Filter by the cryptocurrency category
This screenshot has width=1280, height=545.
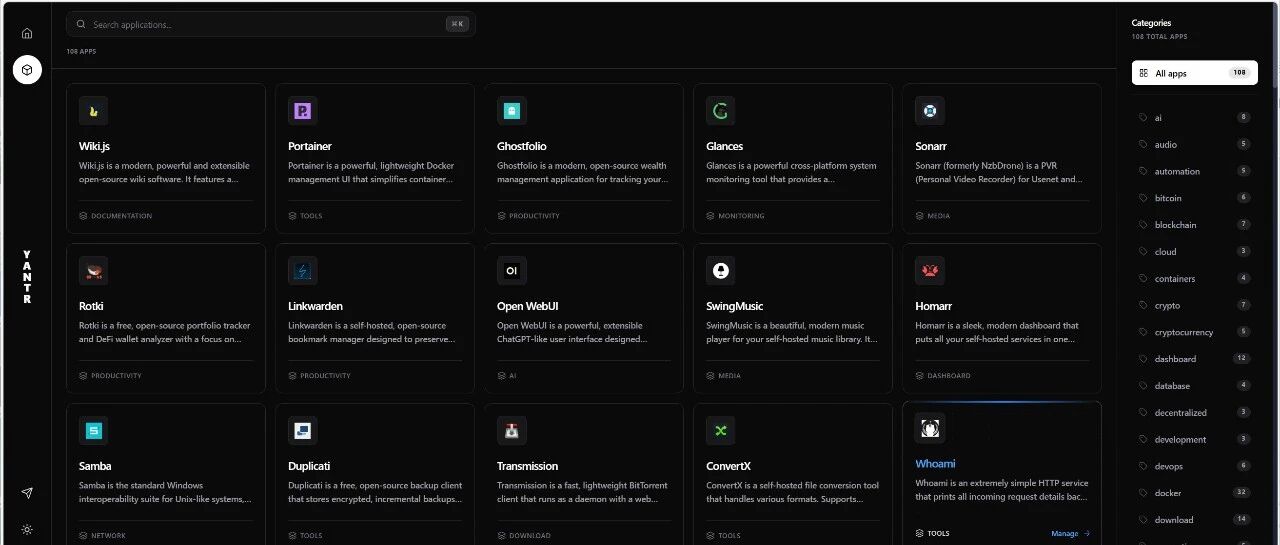(1194, 332)
